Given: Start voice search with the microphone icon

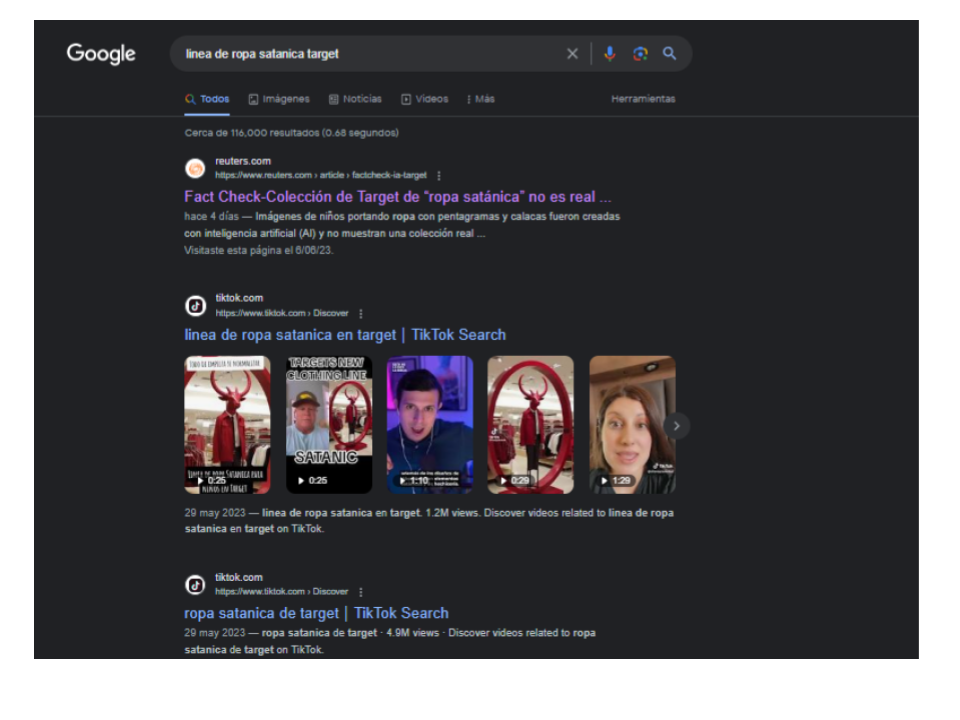Looking at the screenshot, I should pyautogui.click(x=609, y=54).
